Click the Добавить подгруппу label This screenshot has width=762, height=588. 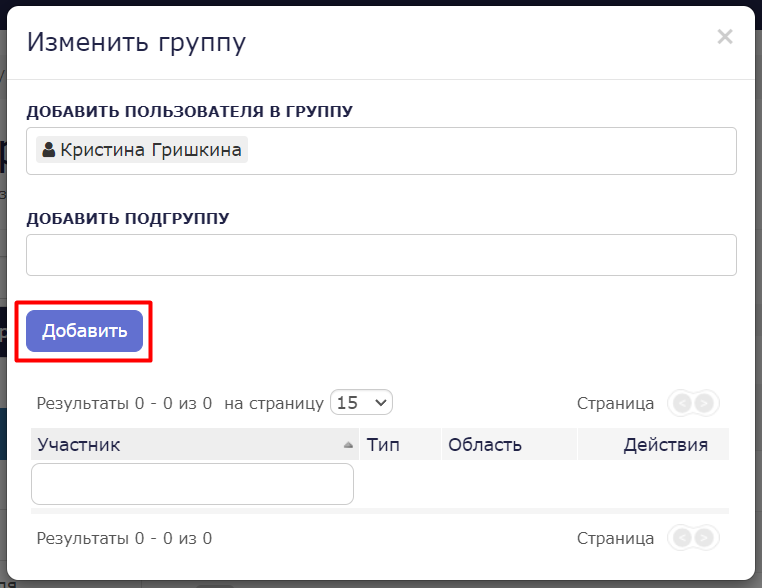[x=128, y=218]
